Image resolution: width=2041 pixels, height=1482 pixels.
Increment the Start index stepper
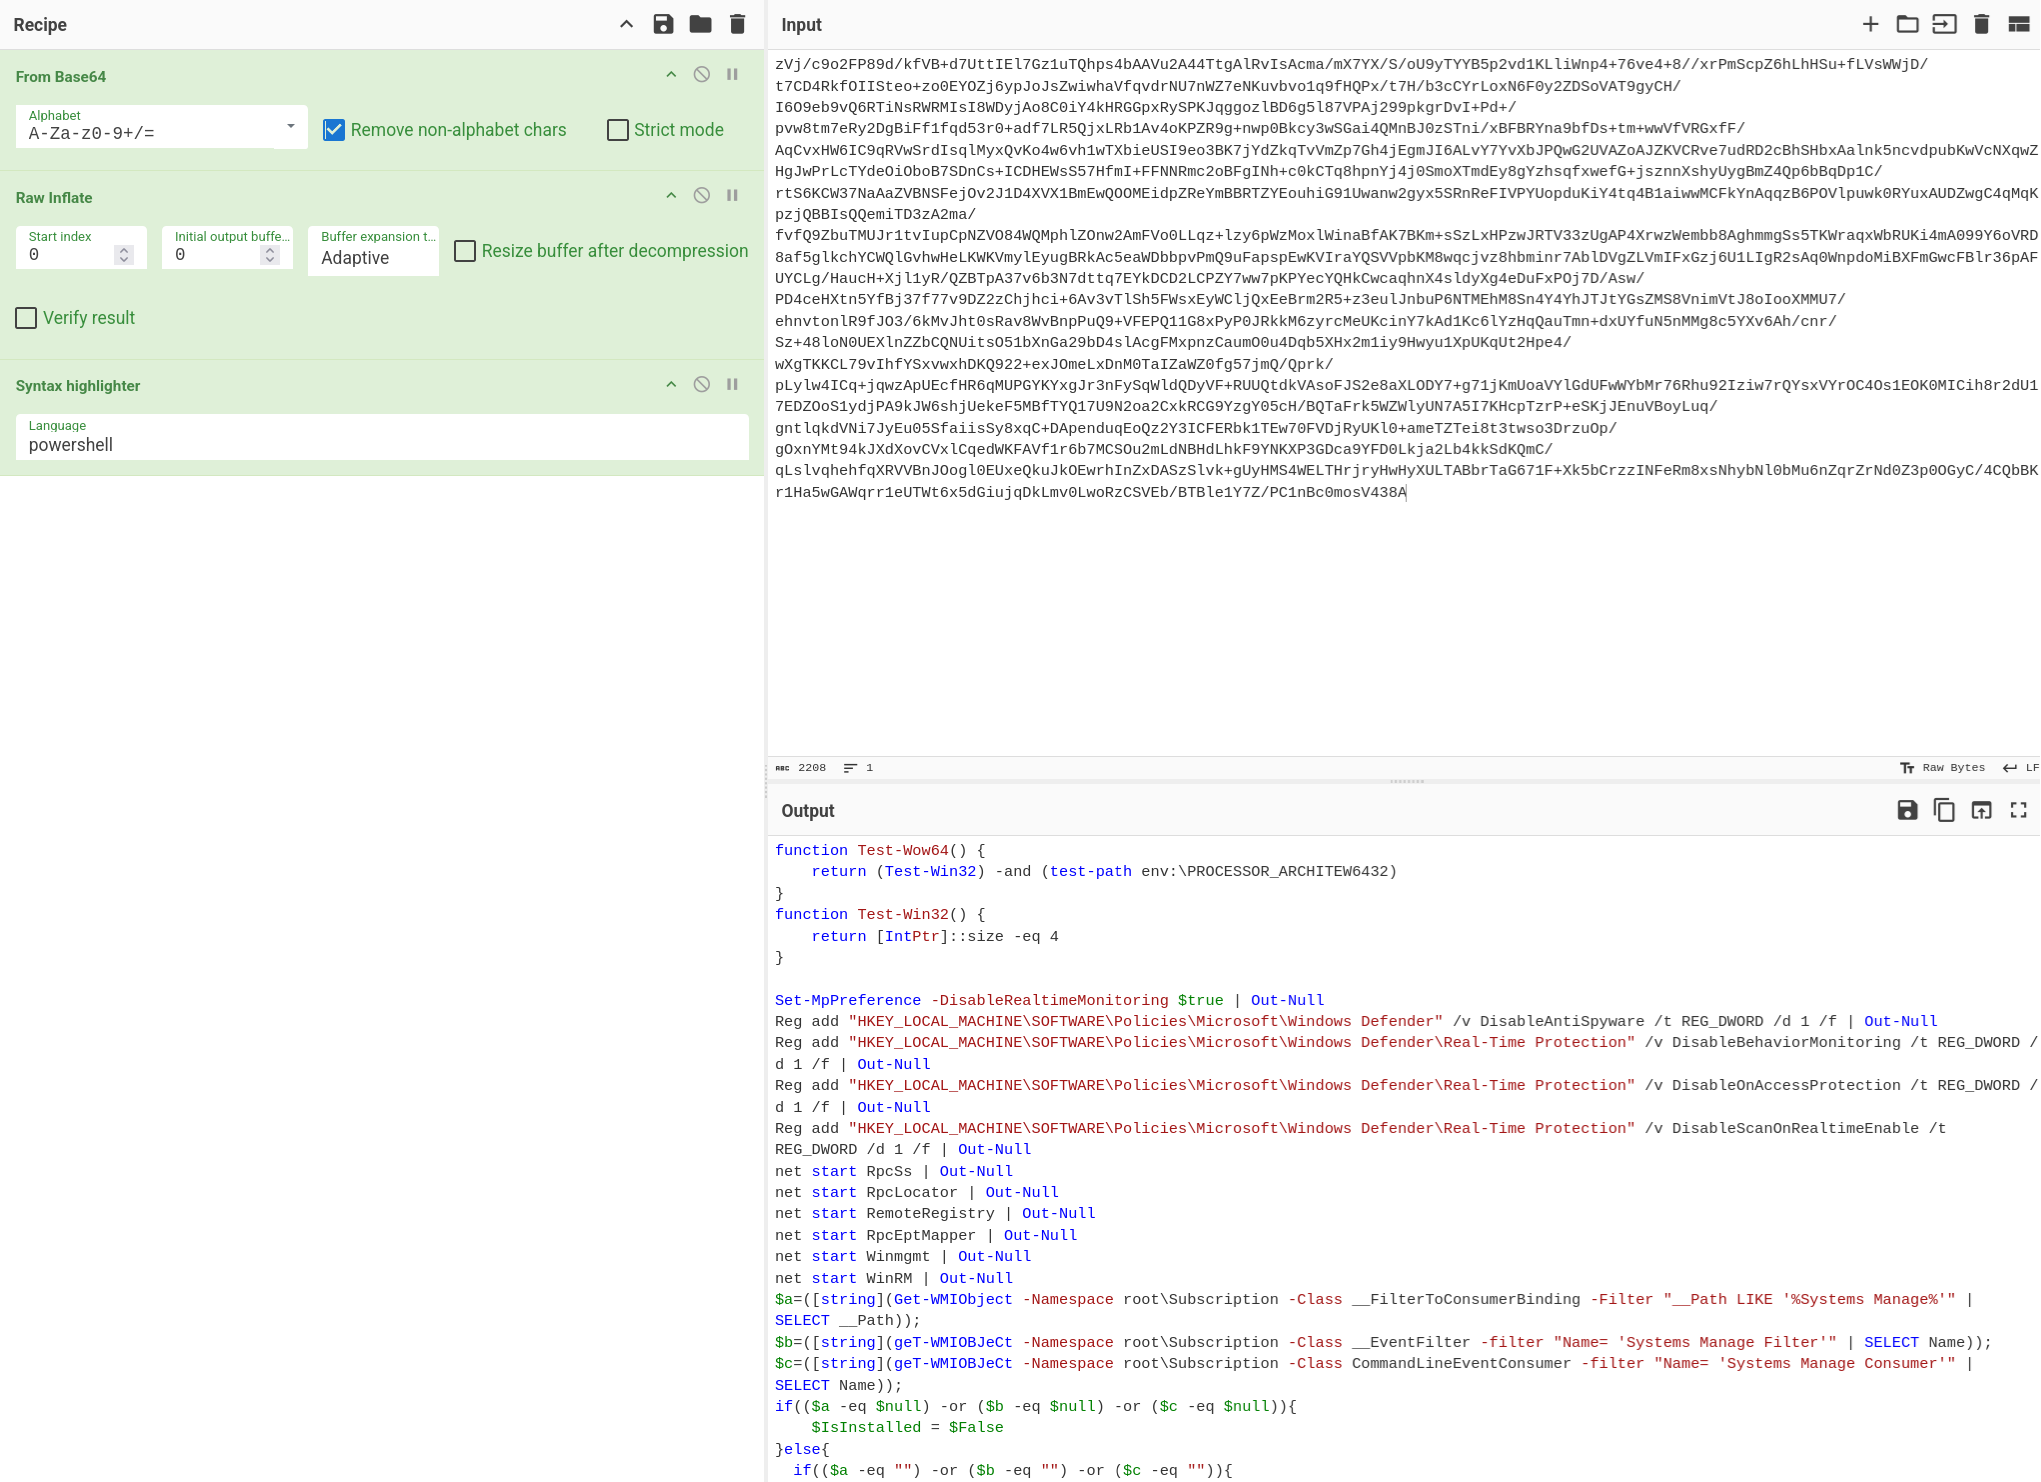coord(124,250)
